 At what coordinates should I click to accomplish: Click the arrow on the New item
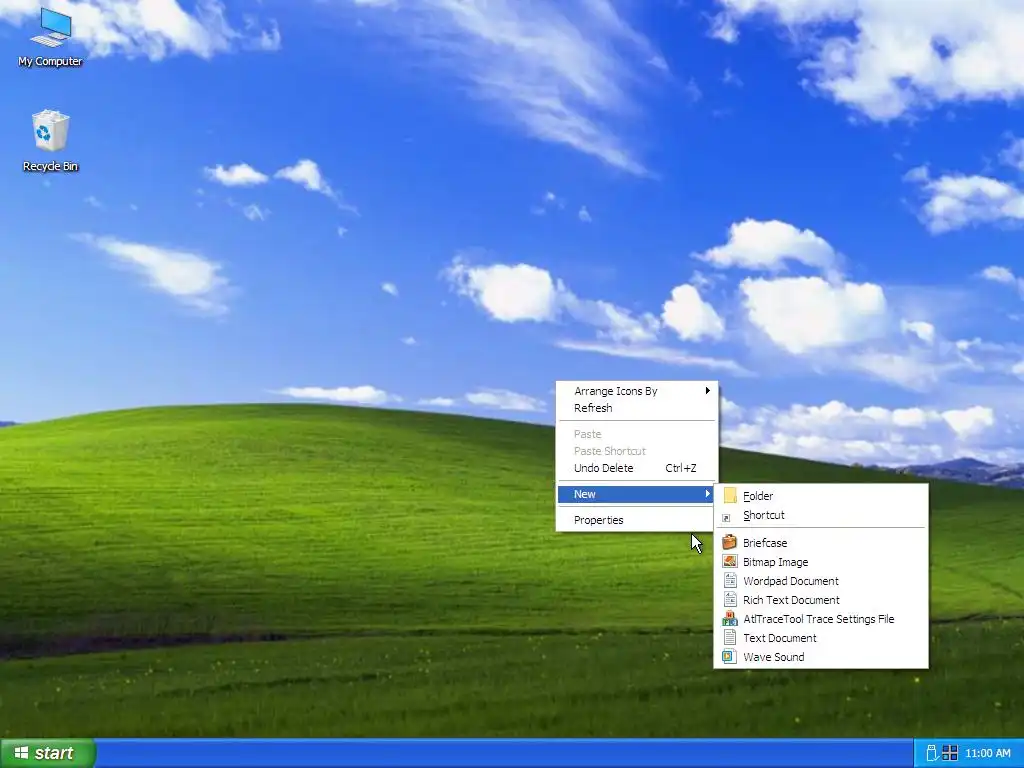tap(707, 494)
